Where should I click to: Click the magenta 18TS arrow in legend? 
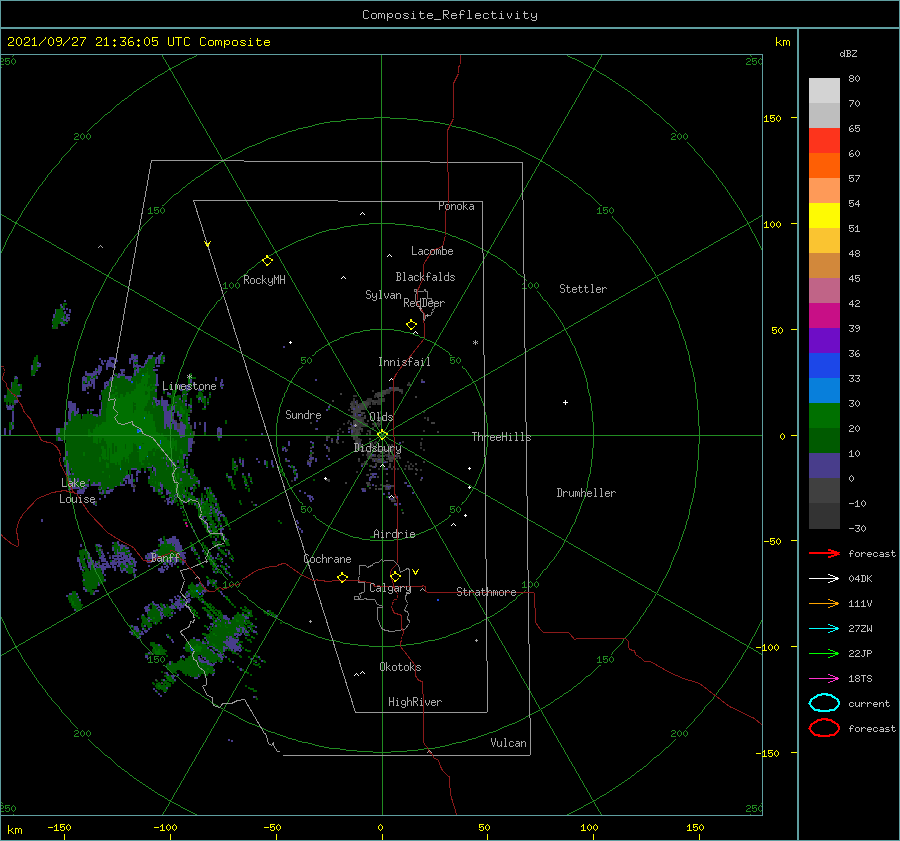pyautogui.click(x=824, y=679)
